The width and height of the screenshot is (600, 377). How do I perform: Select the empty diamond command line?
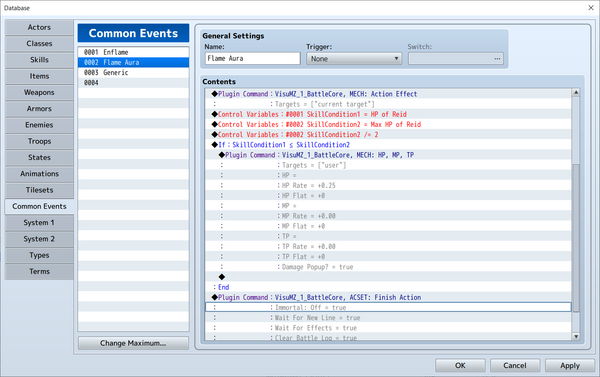click(388, 277)
